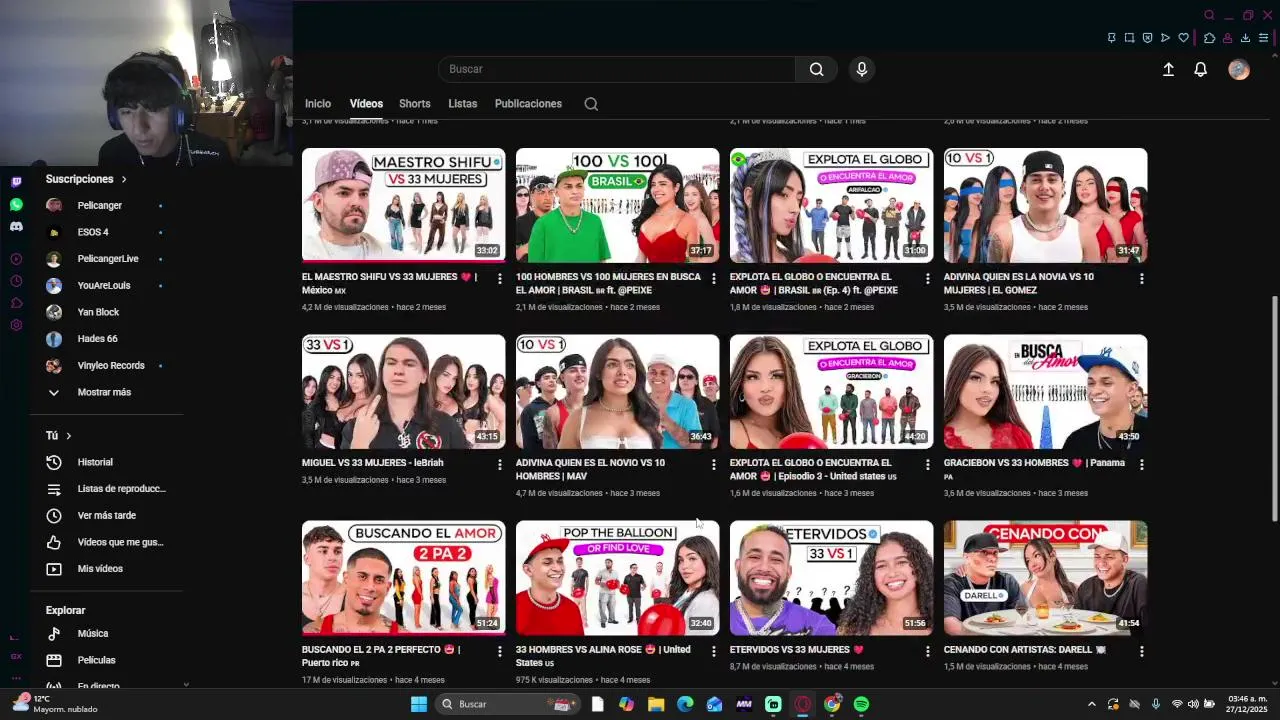Open YouTube notifications bell
This screenshot has width=1280, height=720.
(1201, 69)
